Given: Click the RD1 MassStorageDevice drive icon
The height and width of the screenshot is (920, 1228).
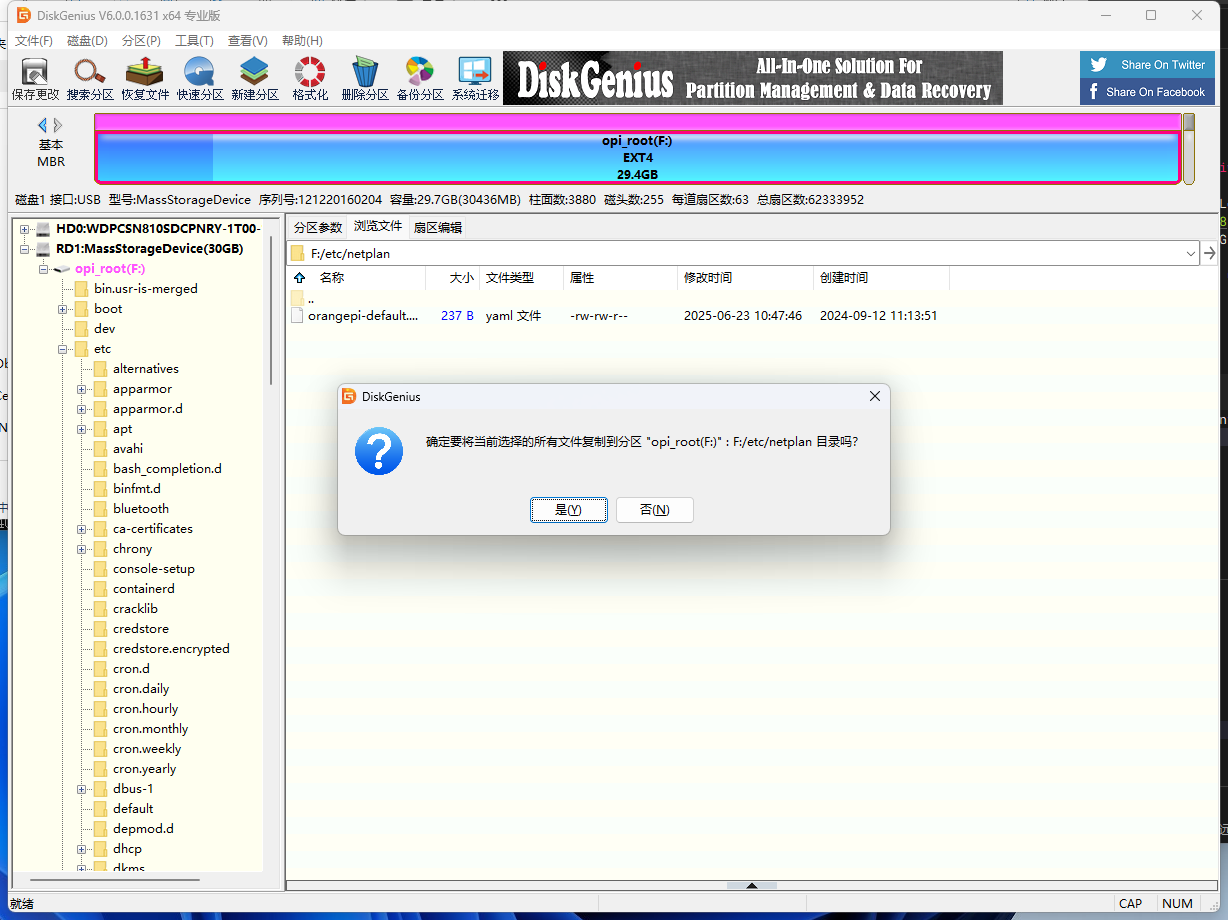Looking at the screenshot, I should tap(43, 249).
